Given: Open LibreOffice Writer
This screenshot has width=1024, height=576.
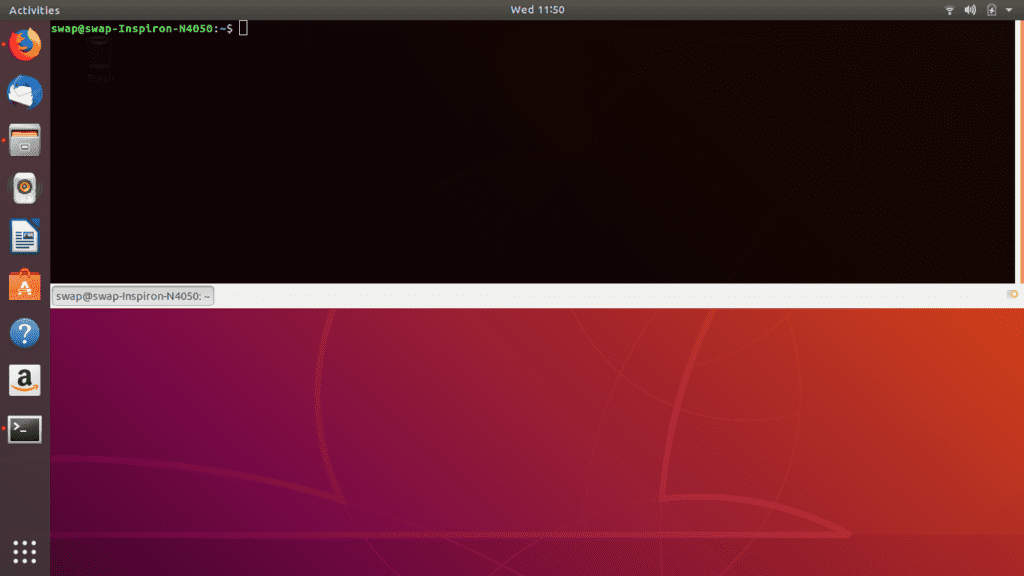Looking at the screenshot, I should (23, 236).
